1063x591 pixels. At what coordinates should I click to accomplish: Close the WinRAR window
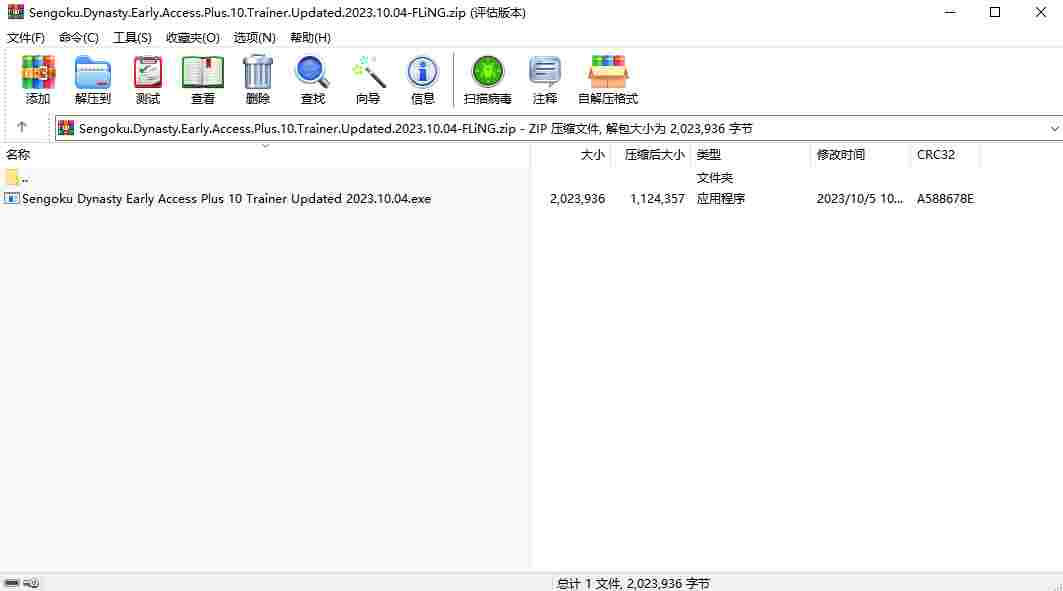pos(1041,12)
